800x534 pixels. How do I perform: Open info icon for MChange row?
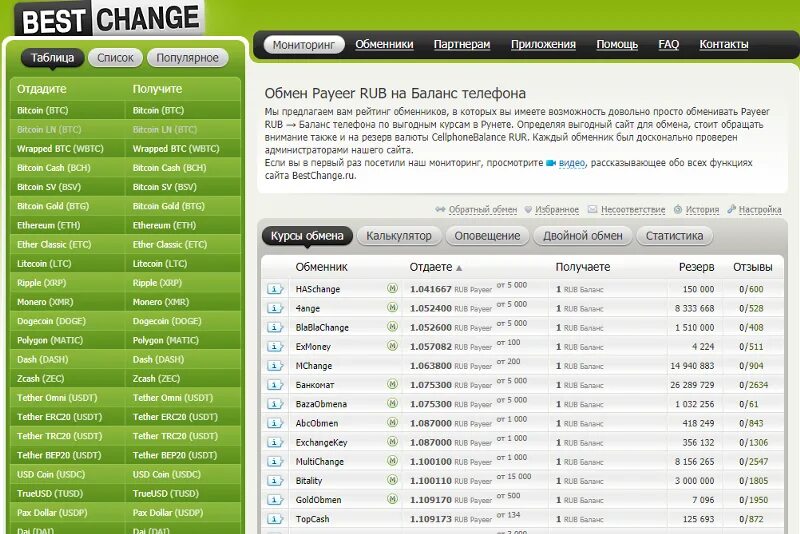coord(274,366)
